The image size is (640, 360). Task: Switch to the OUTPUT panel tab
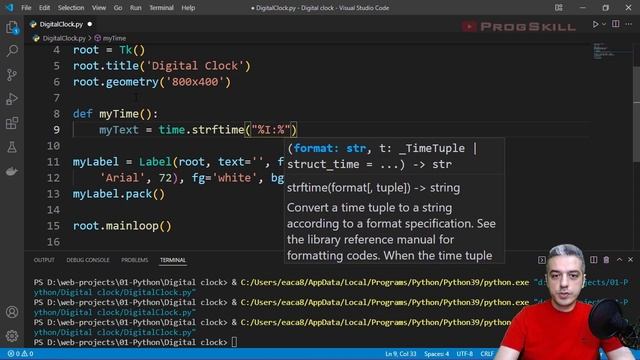click(x=44, y=260)
